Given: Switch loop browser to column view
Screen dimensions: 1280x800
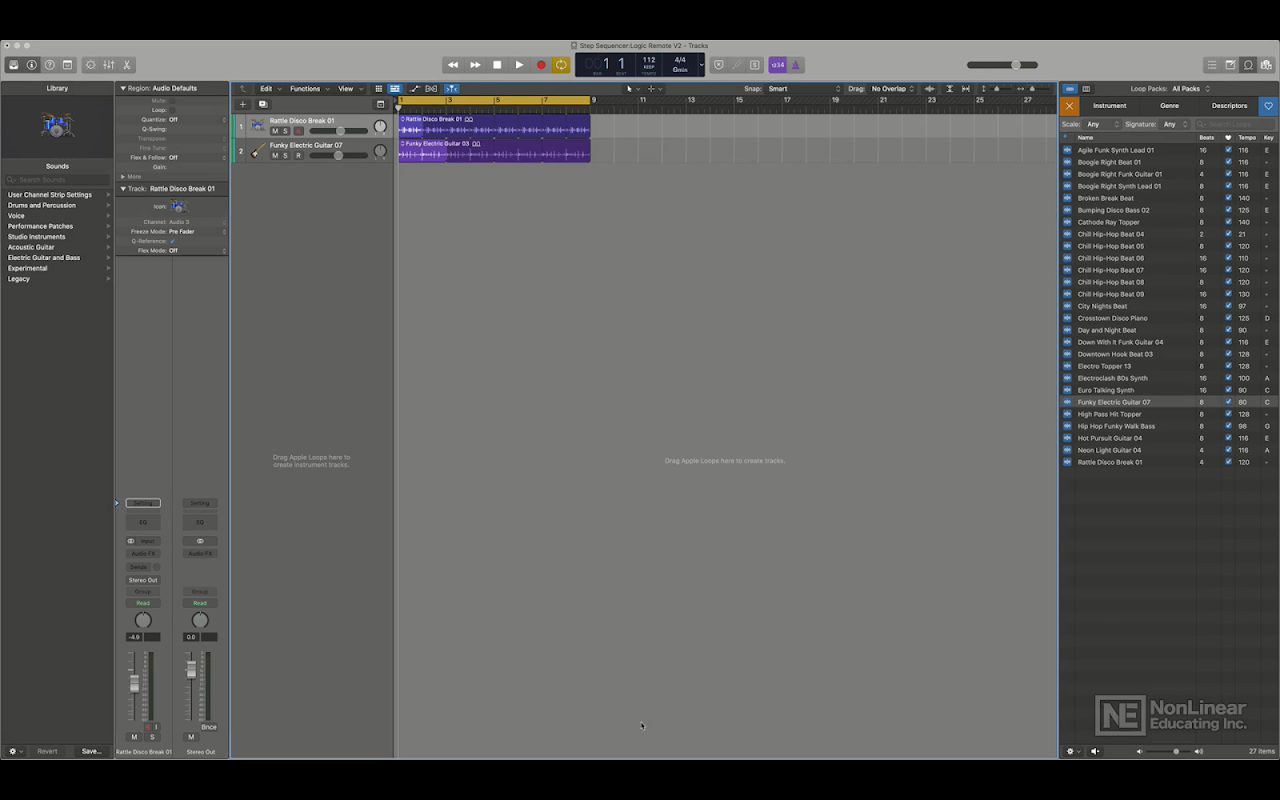Looking at the screenshot, I should point(1087,89).
